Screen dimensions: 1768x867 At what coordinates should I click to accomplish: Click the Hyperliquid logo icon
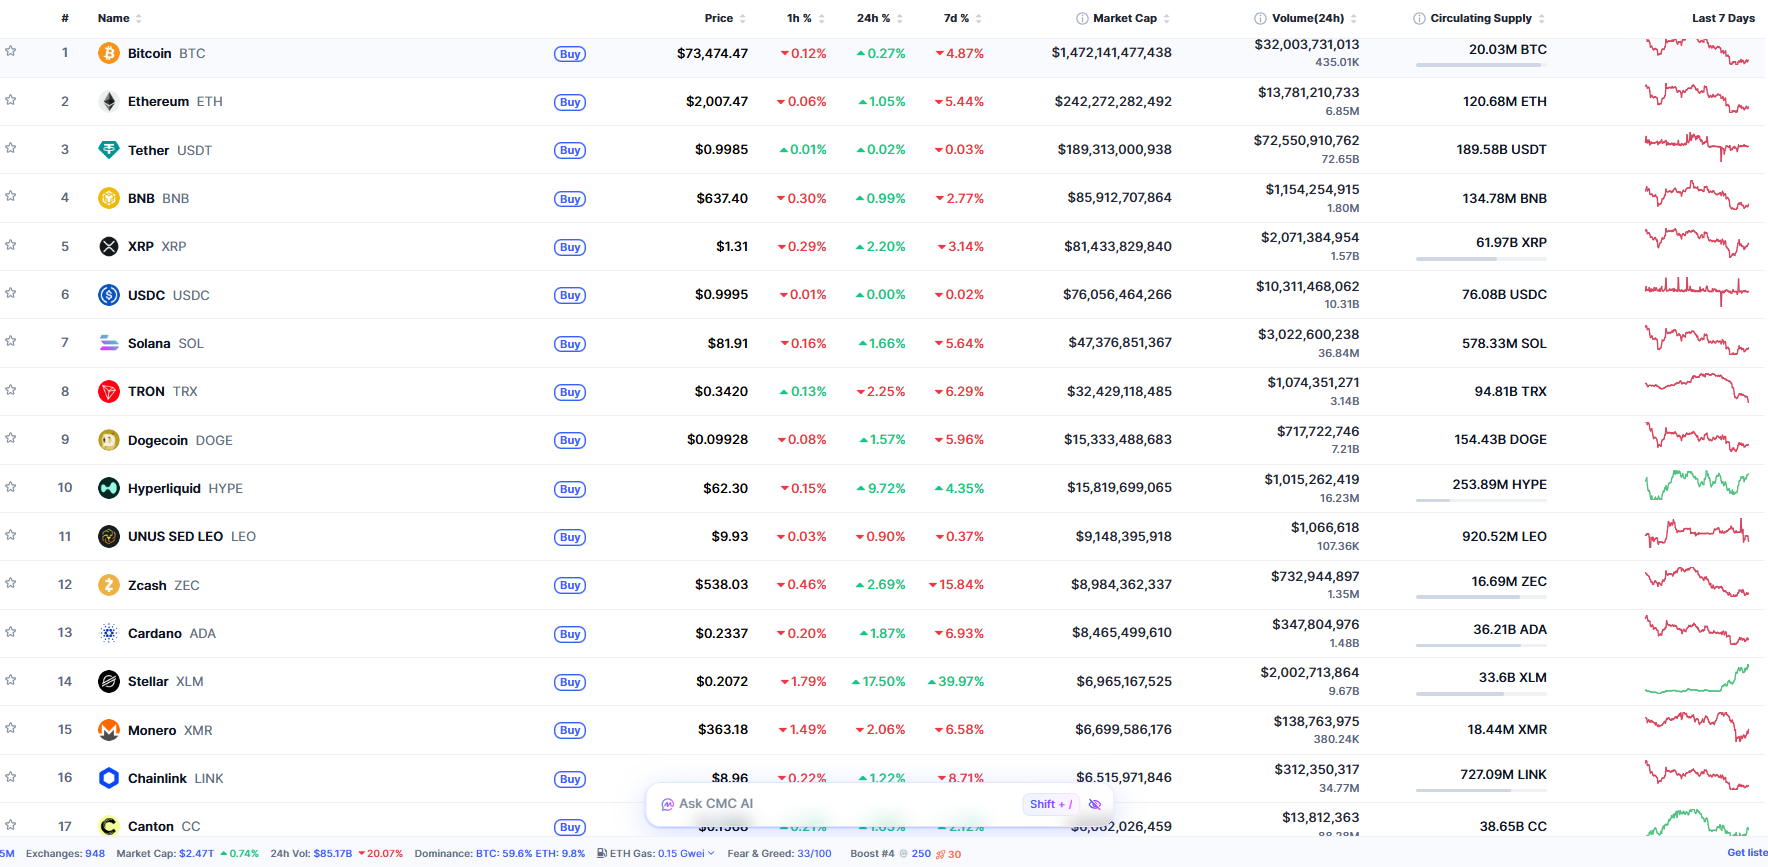(109, 488)
